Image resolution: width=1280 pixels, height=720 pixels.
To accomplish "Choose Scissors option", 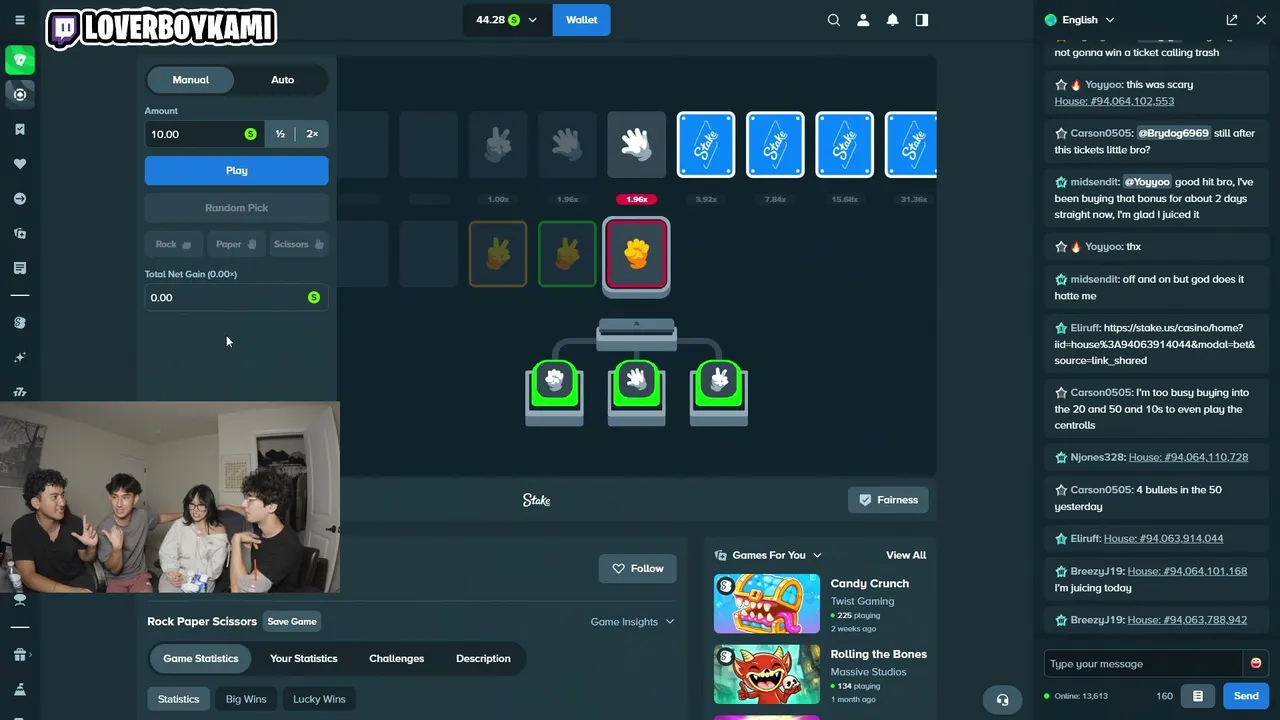I will [x=299, y=244].
